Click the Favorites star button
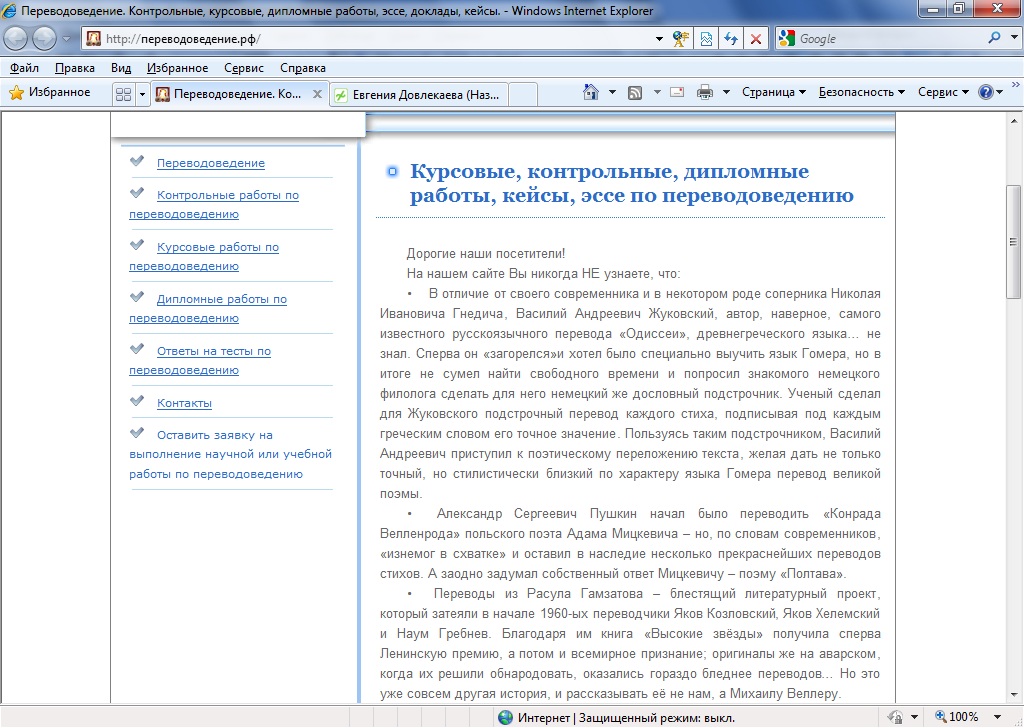Image resolution: width=1024 pixels, height=728 pixels. [50, 93]
